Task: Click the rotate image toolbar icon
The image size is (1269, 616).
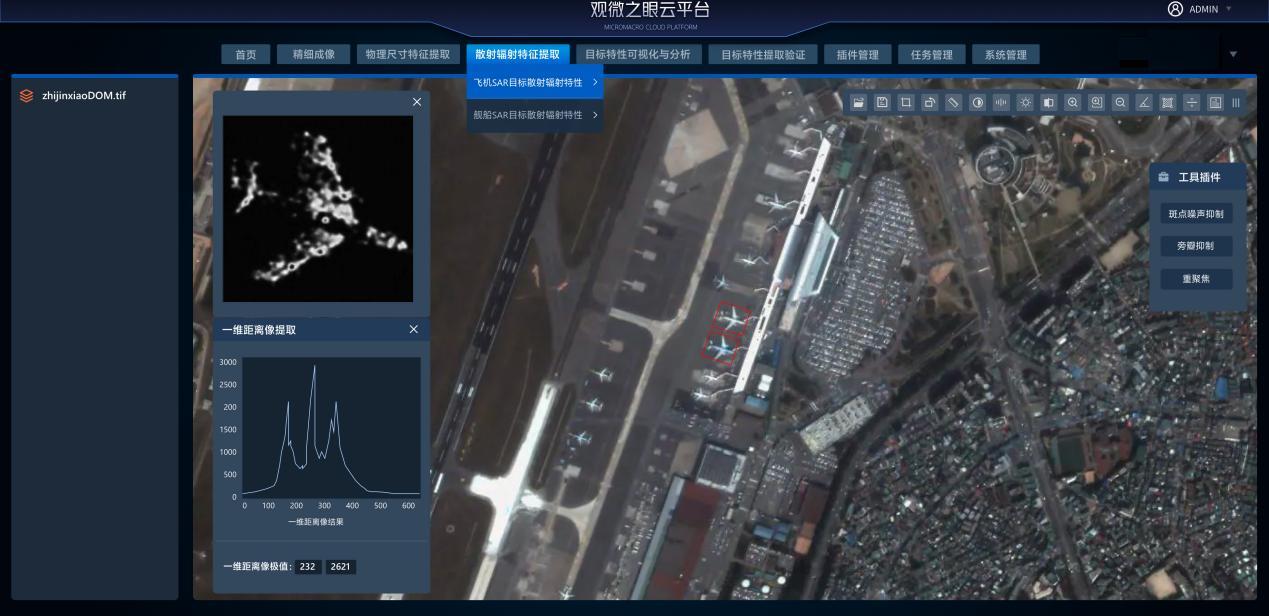Action: click(930, 102)
